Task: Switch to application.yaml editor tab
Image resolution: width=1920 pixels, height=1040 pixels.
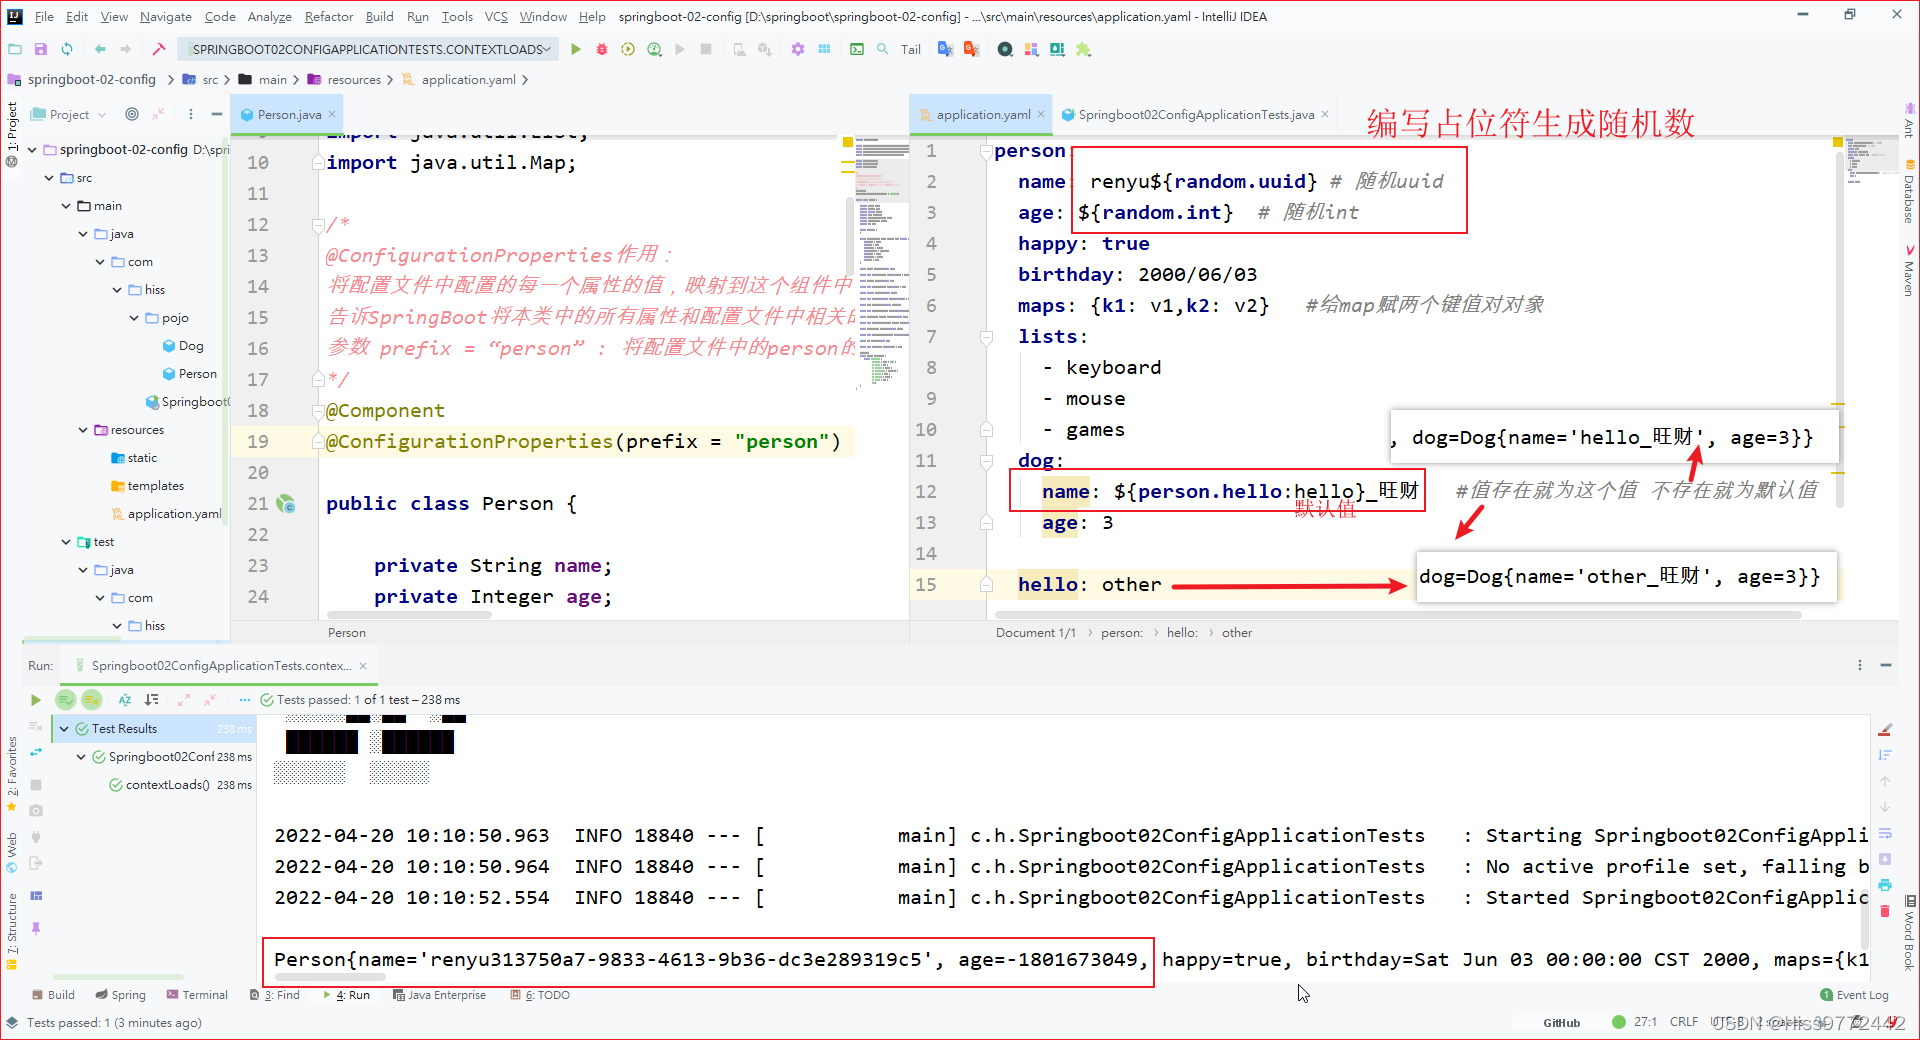Action: click(983, 115)
